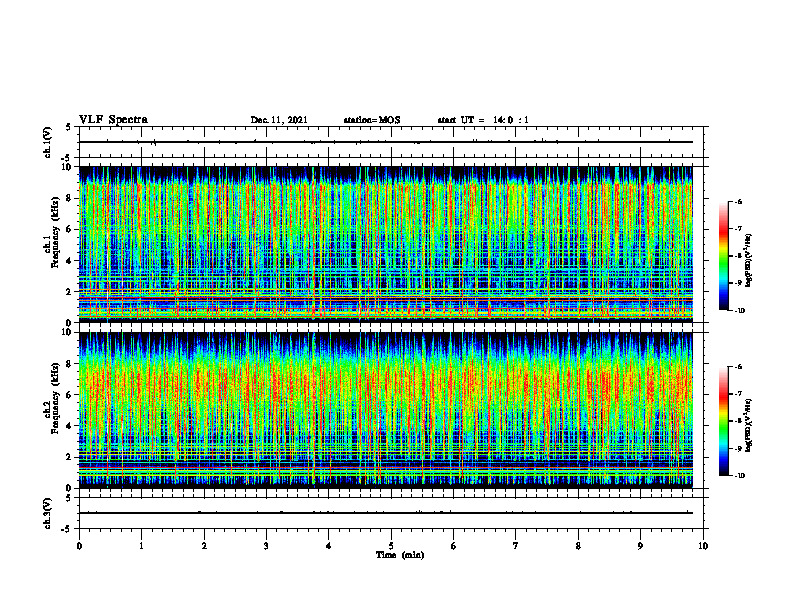The image size is (792, 612).
Task: Click the '3' tick on the time axis
Action: point(266,546)
